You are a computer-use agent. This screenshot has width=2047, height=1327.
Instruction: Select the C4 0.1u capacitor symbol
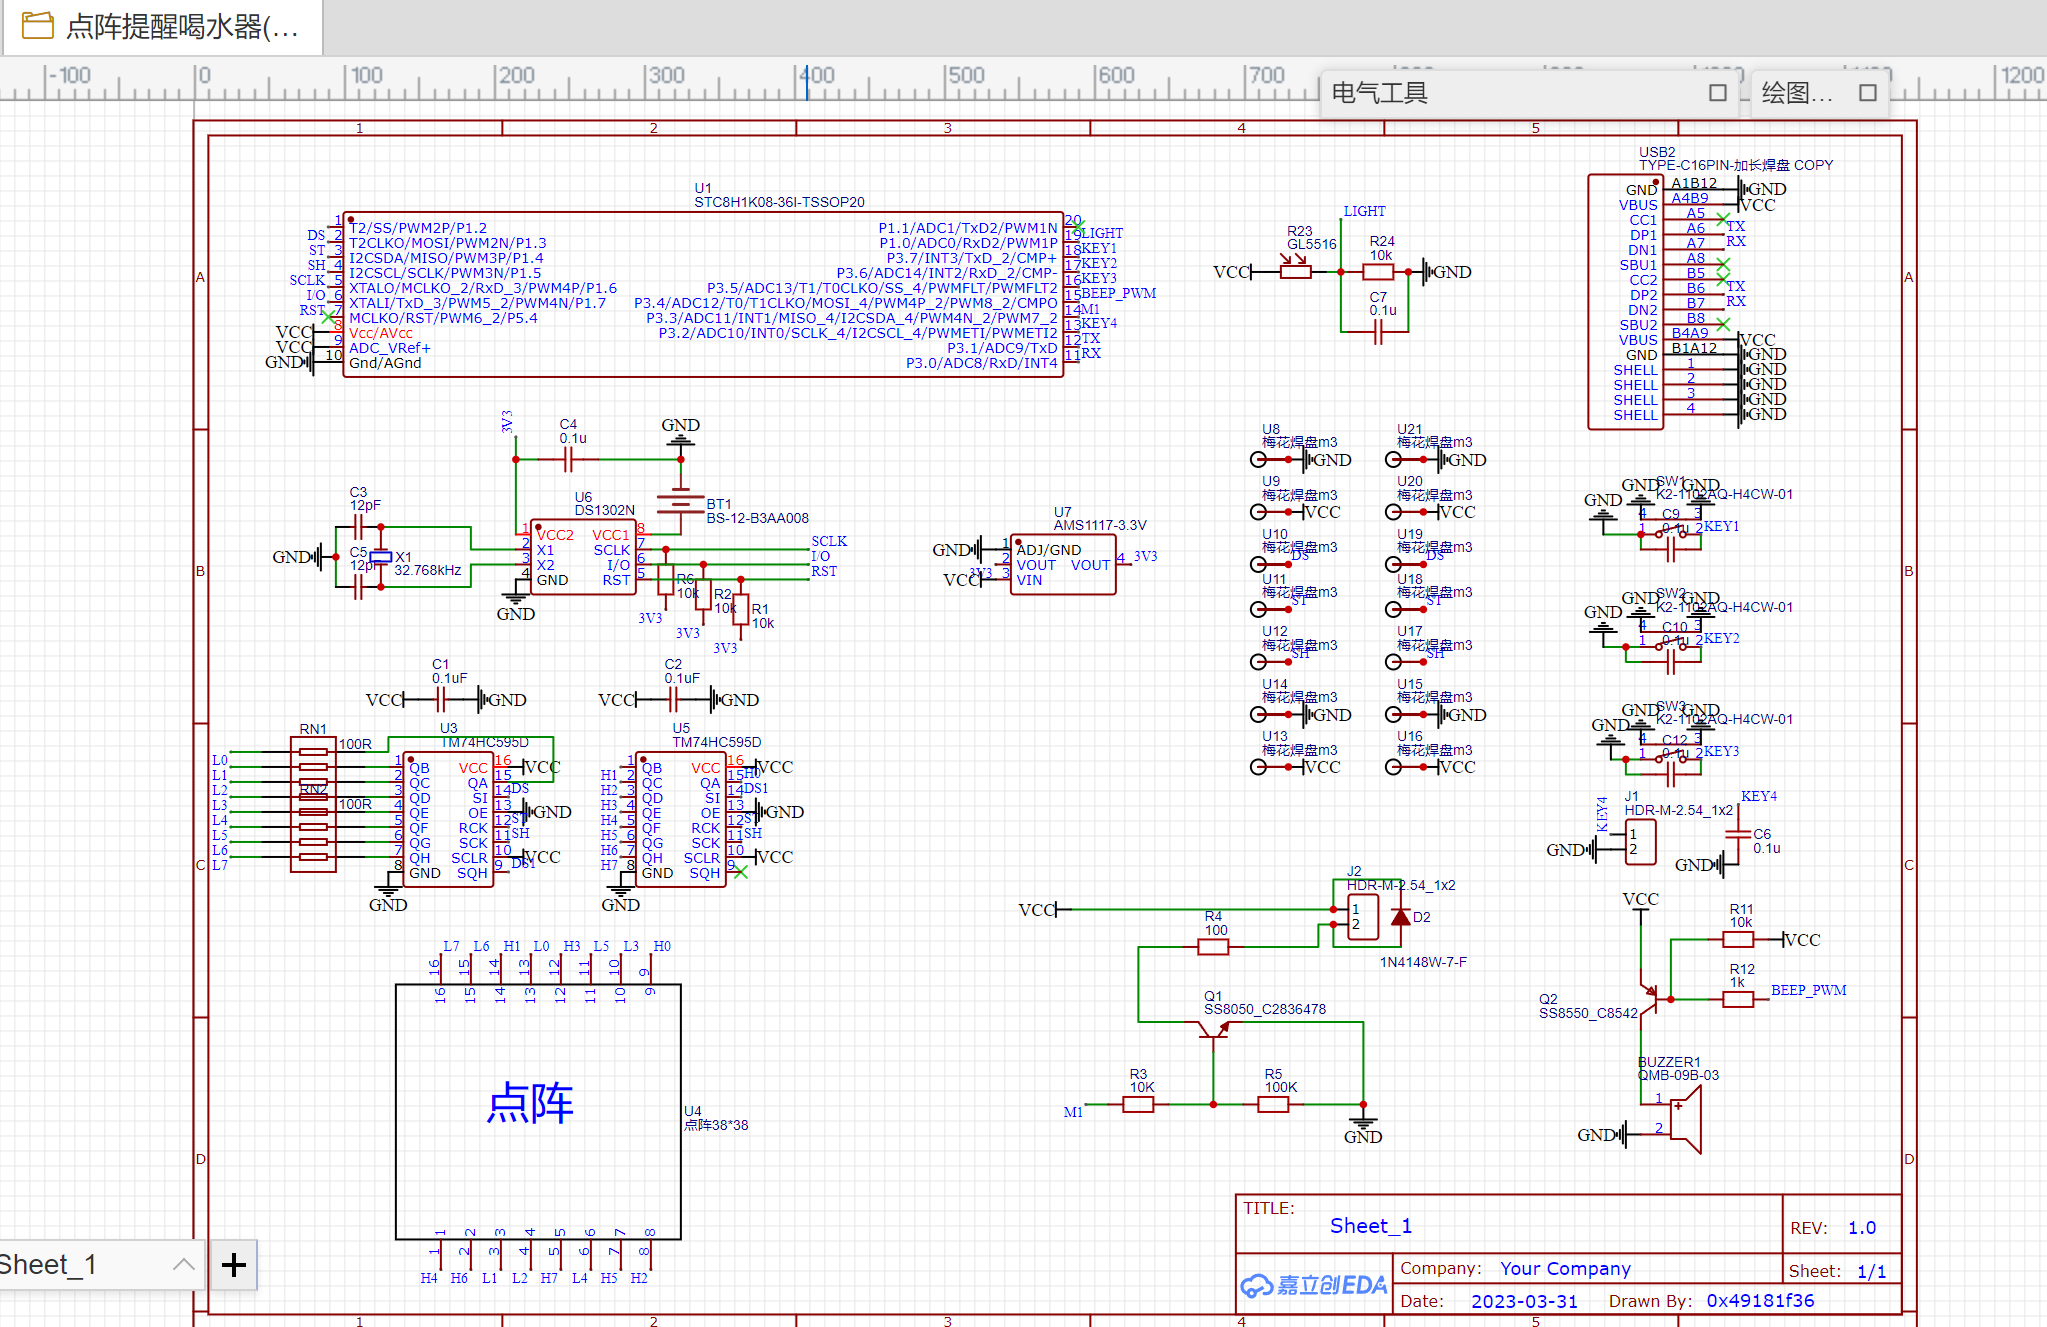568,459
